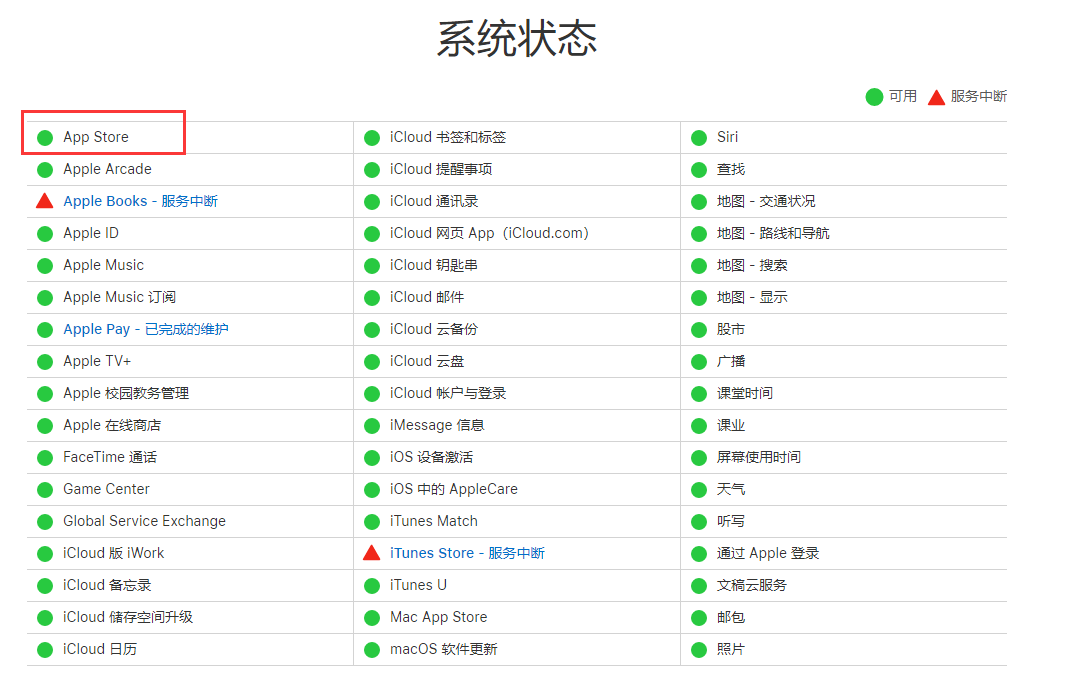The height and width of the screenshot is (681, 1066).
Task: Click the green dot beside 天气
Action: [x=698, y=489]
